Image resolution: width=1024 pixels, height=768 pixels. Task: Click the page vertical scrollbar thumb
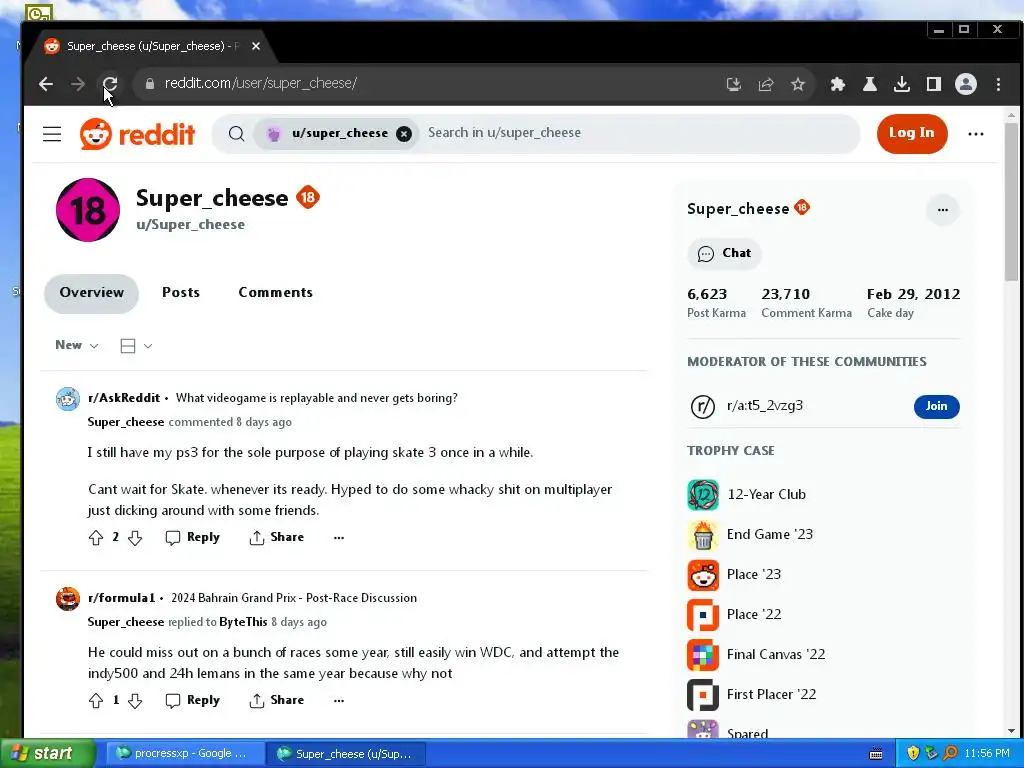point(1011,202)
